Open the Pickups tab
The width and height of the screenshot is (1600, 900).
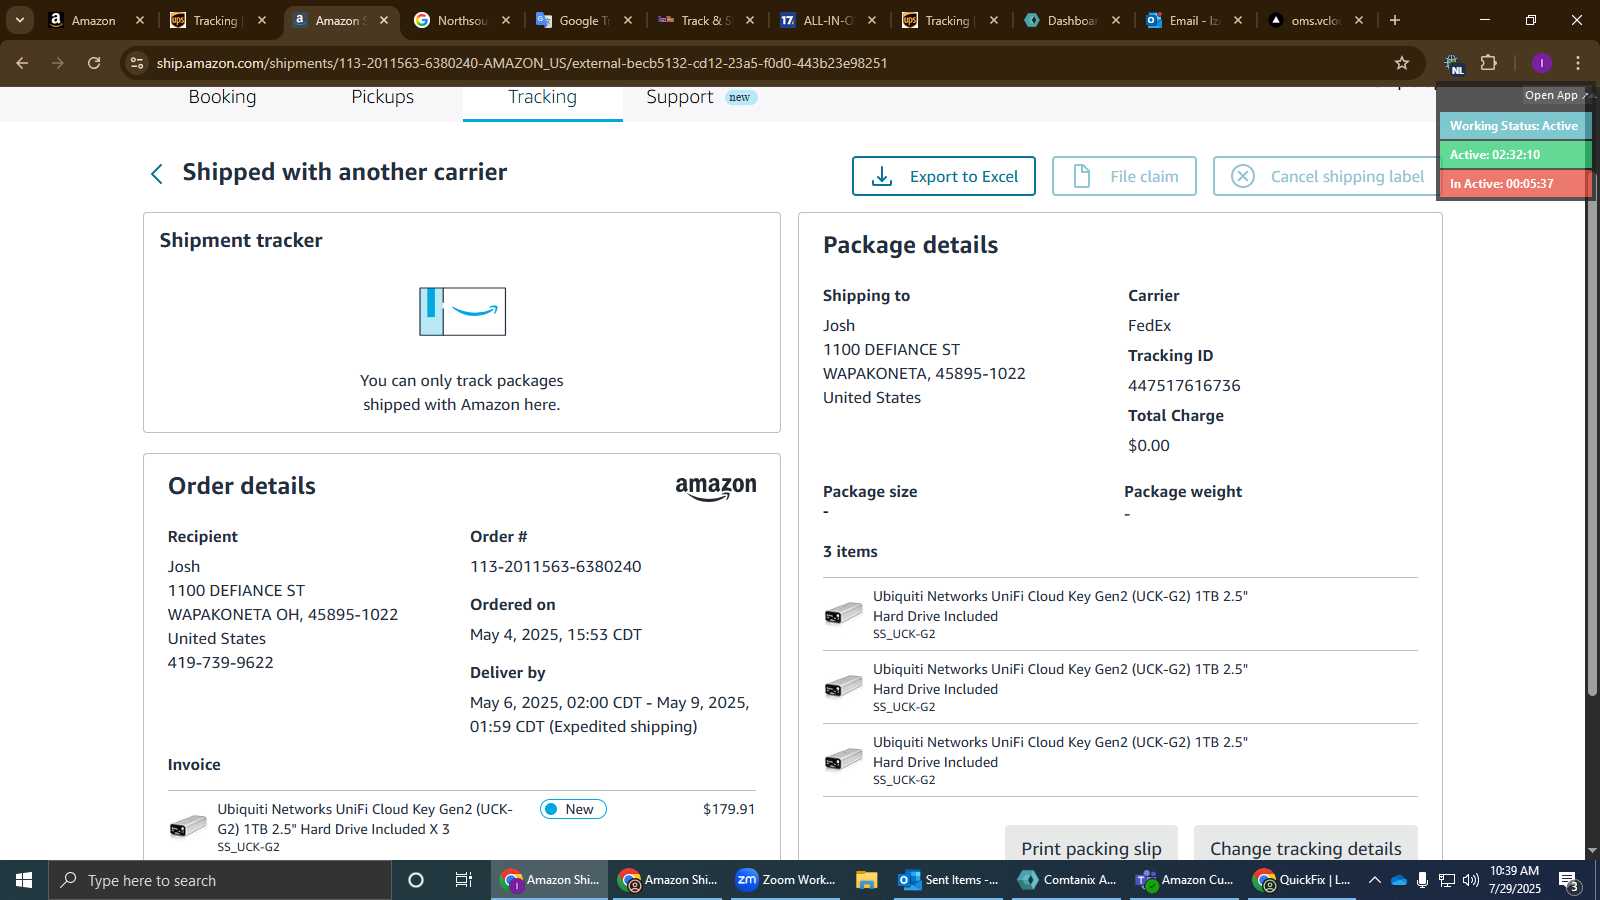pos(382,98)
